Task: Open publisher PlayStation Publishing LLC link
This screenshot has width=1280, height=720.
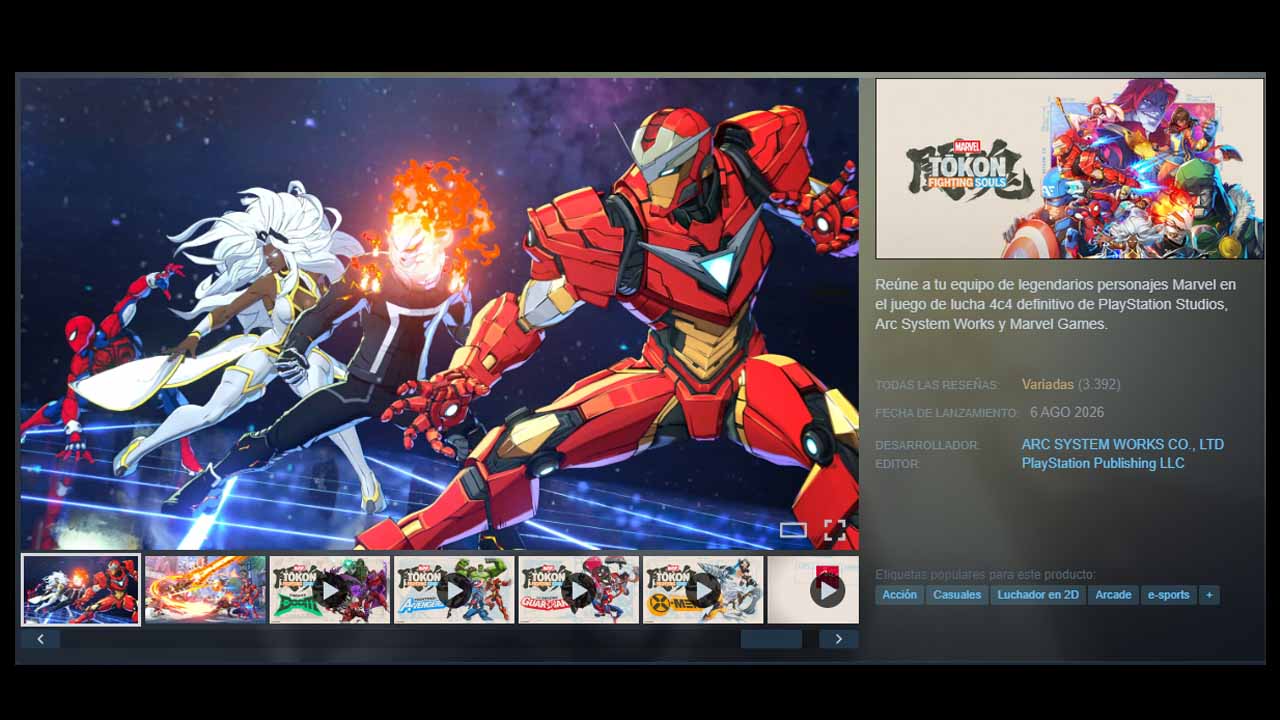Action: (x=1103, y=464)
